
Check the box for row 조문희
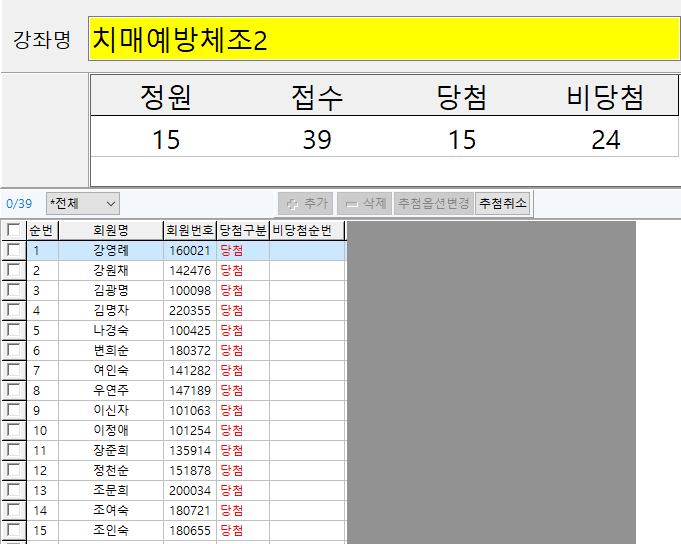coord(13,490)
